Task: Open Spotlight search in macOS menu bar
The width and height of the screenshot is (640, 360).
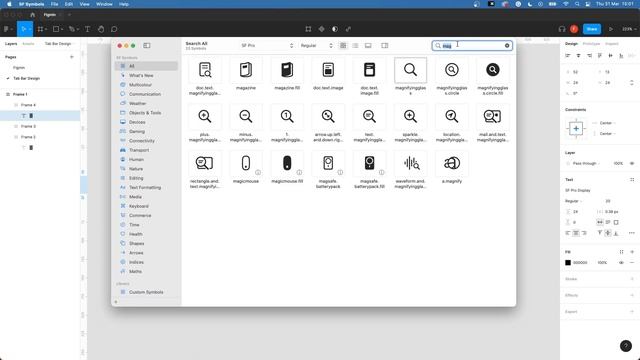Action: click(x=577, y=4)
